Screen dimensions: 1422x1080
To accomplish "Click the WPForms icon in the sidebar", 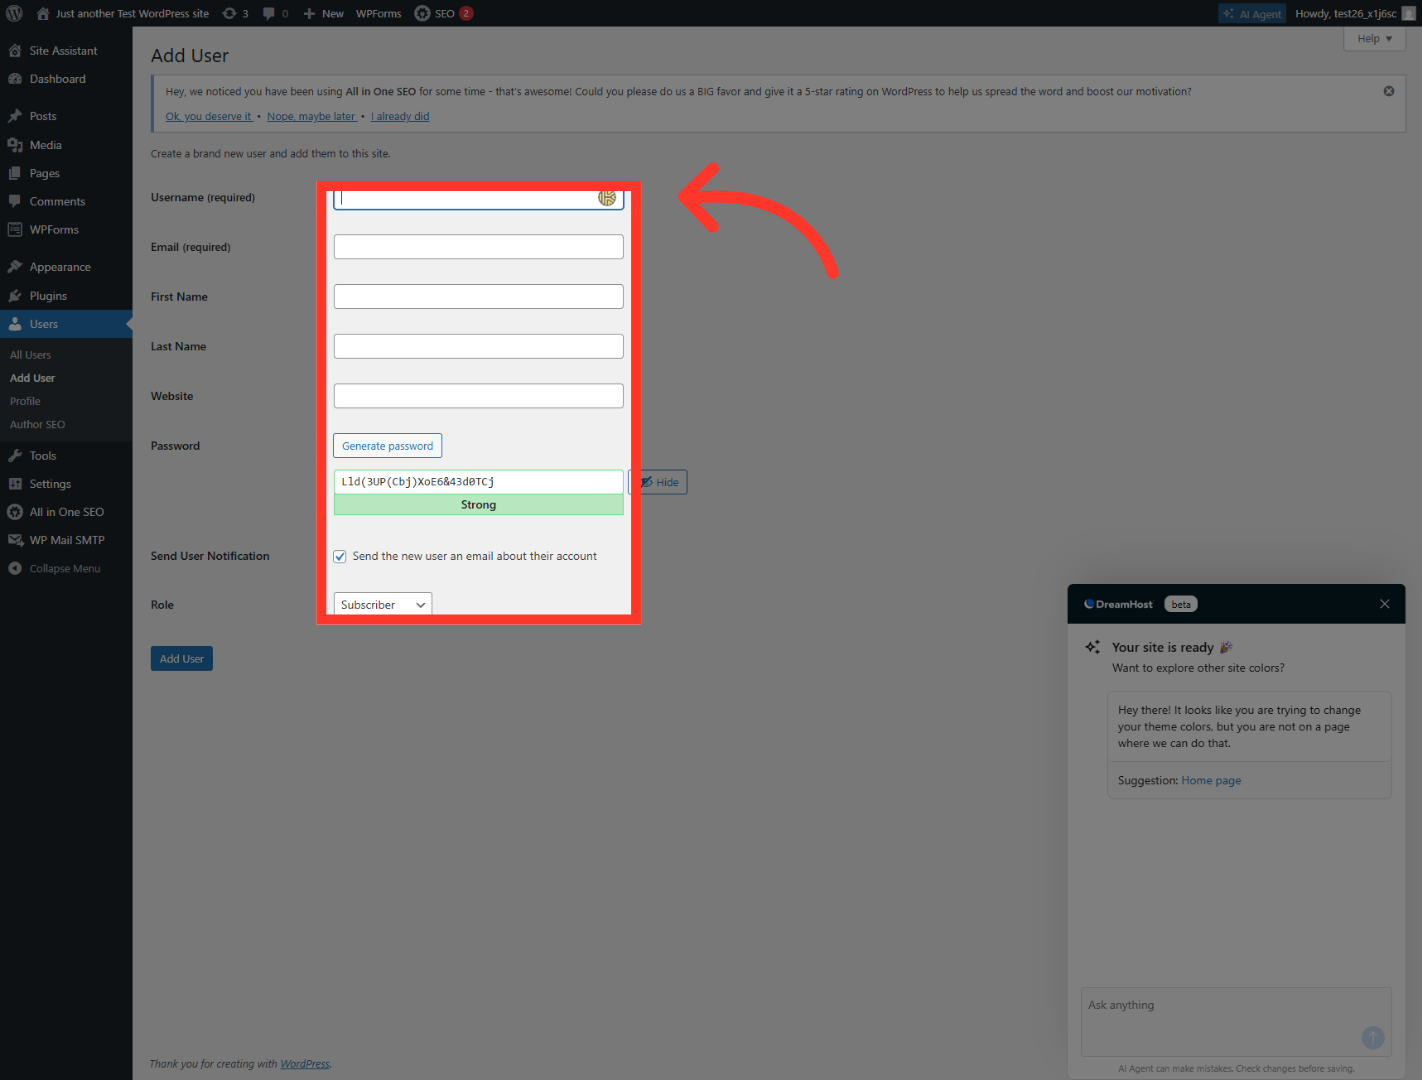I will tap(15, 230).
